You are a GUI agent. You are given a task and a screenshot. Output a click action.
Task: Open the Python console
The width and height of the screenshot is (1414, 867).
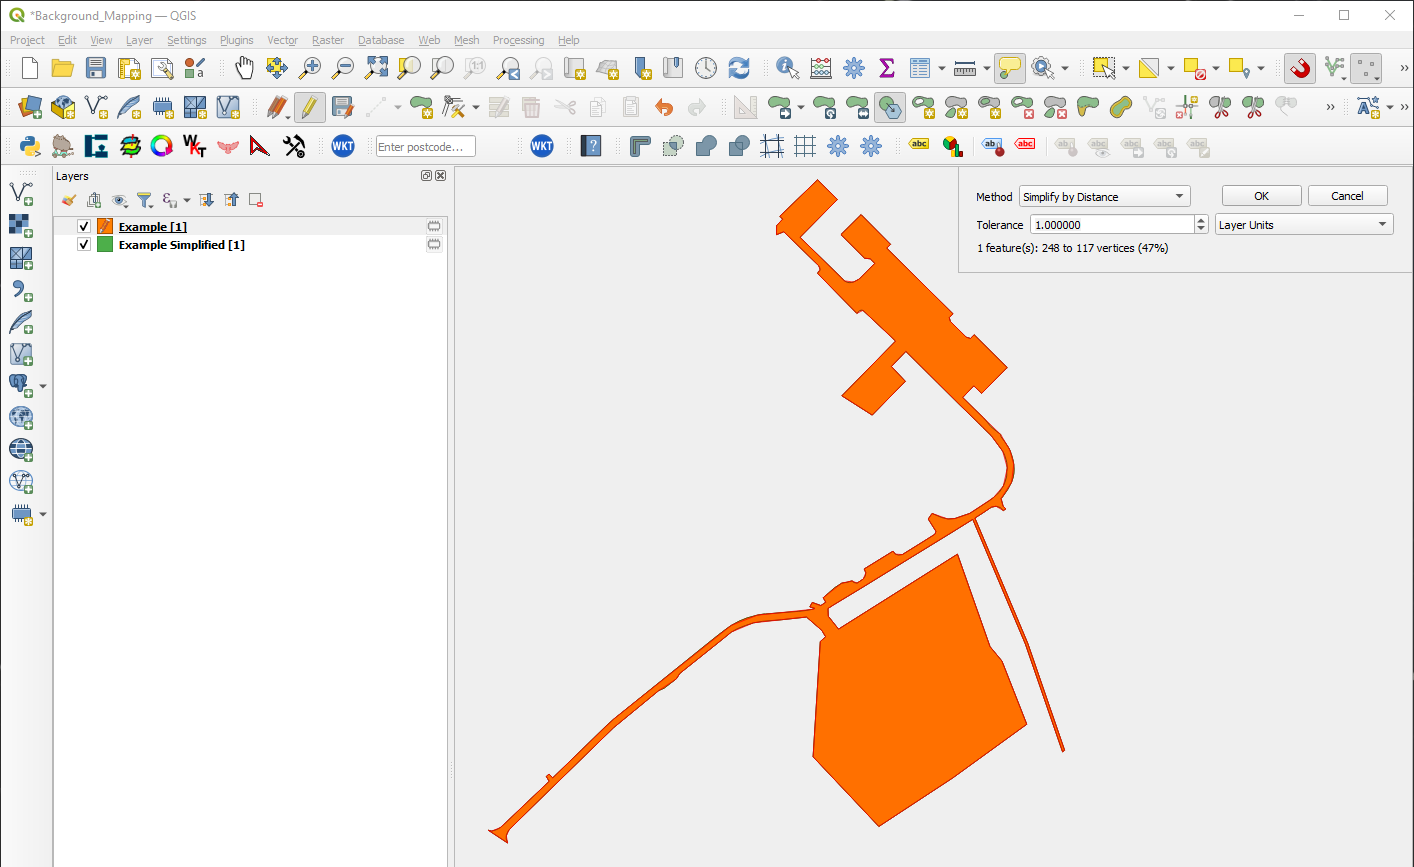tap(28, 146)
